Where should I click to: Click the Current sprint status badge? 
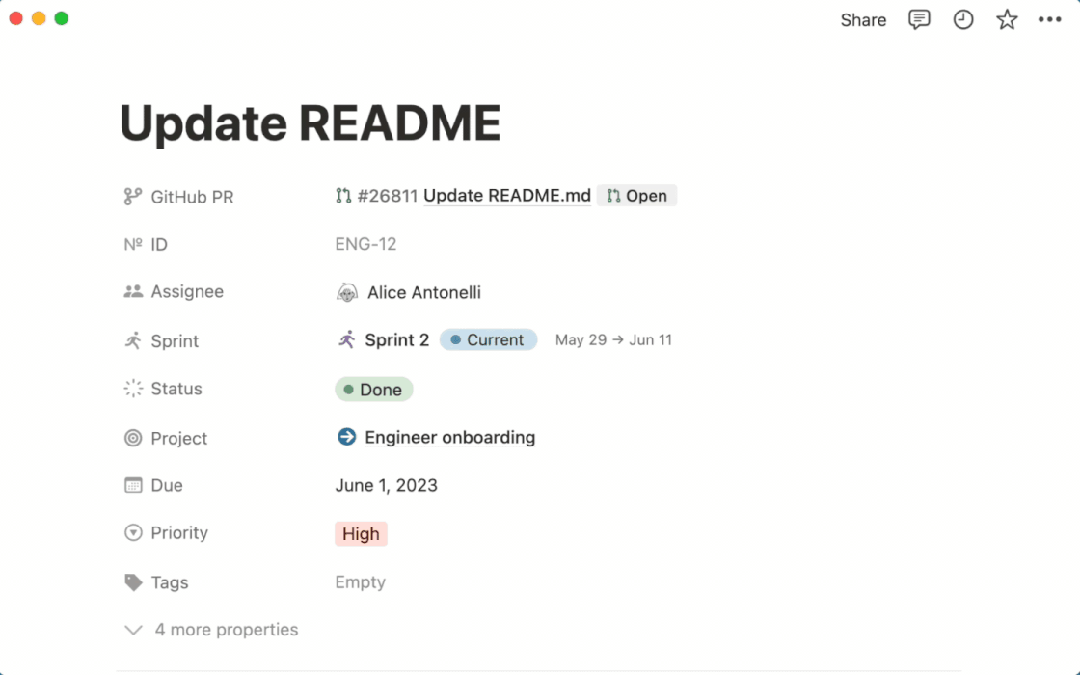(488, 340)
